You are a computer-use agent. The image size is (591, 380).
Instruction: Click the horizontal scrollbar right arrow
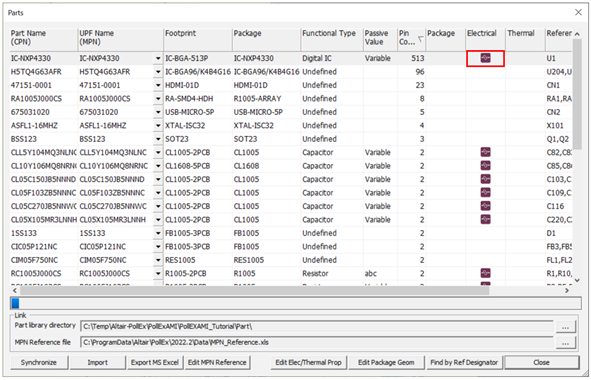(567, 291)
